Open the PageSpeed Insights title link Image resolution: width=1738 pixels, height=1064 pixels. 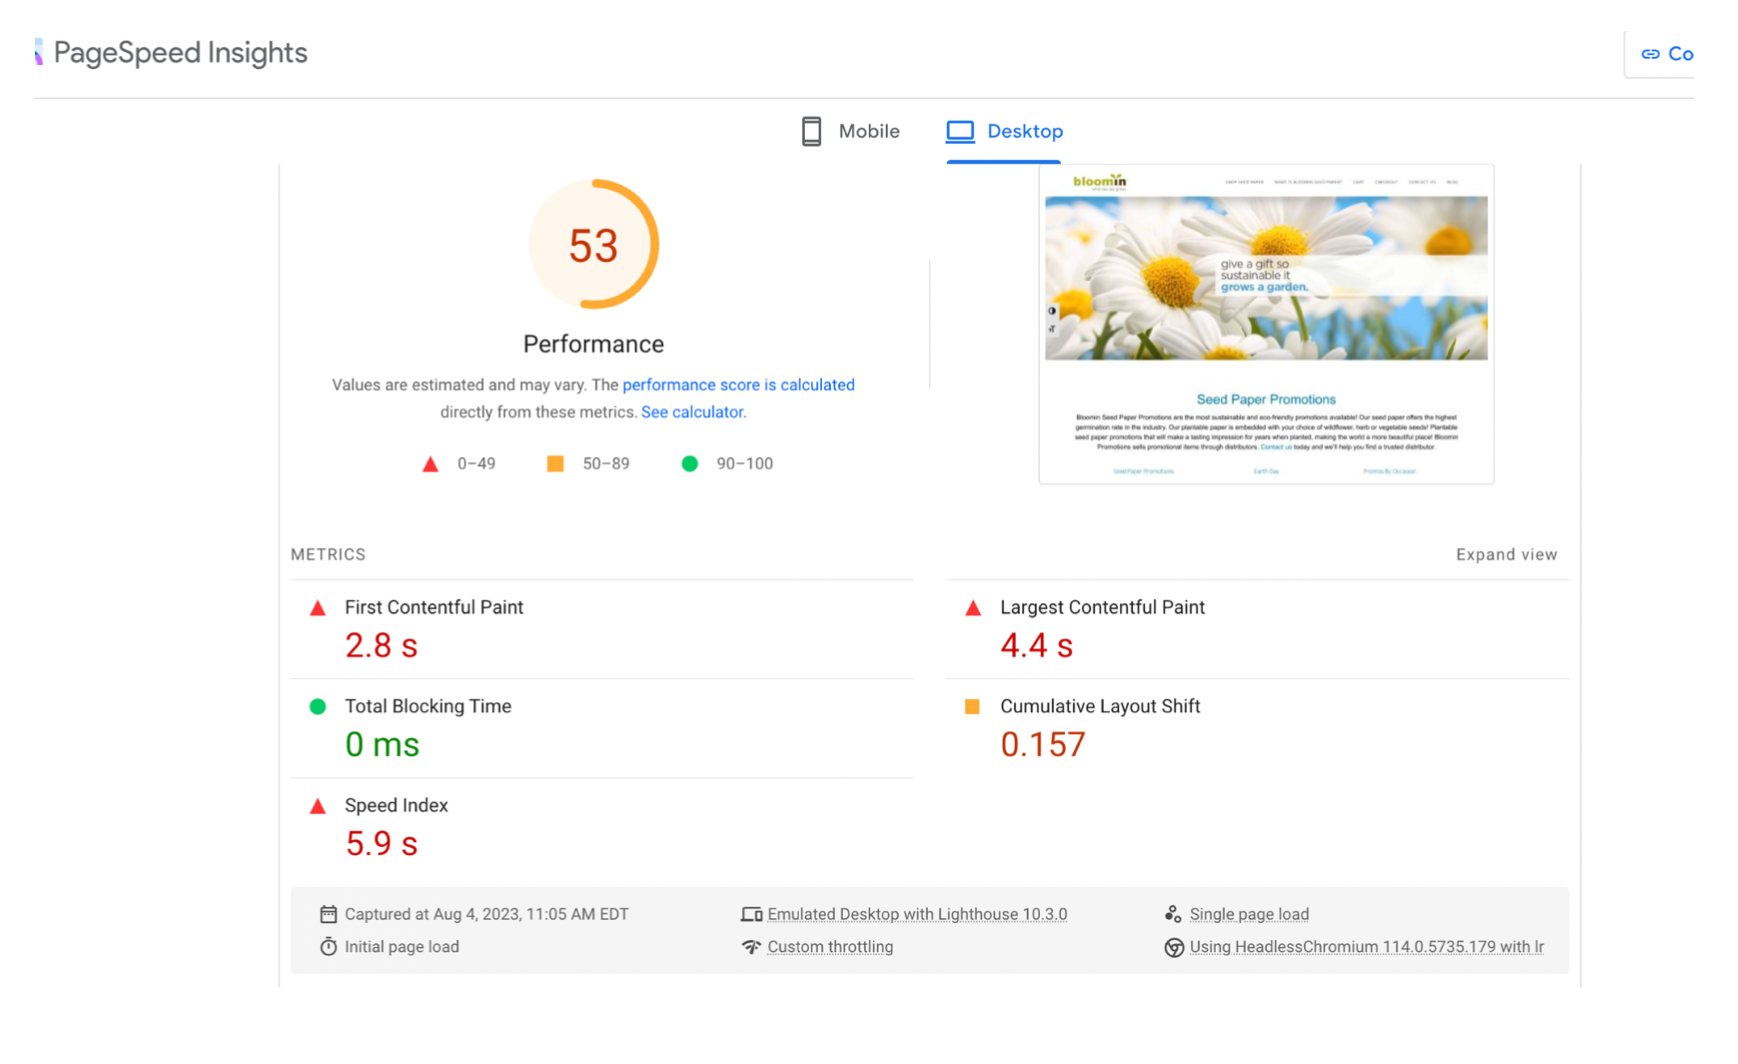[x=180, y=52]
